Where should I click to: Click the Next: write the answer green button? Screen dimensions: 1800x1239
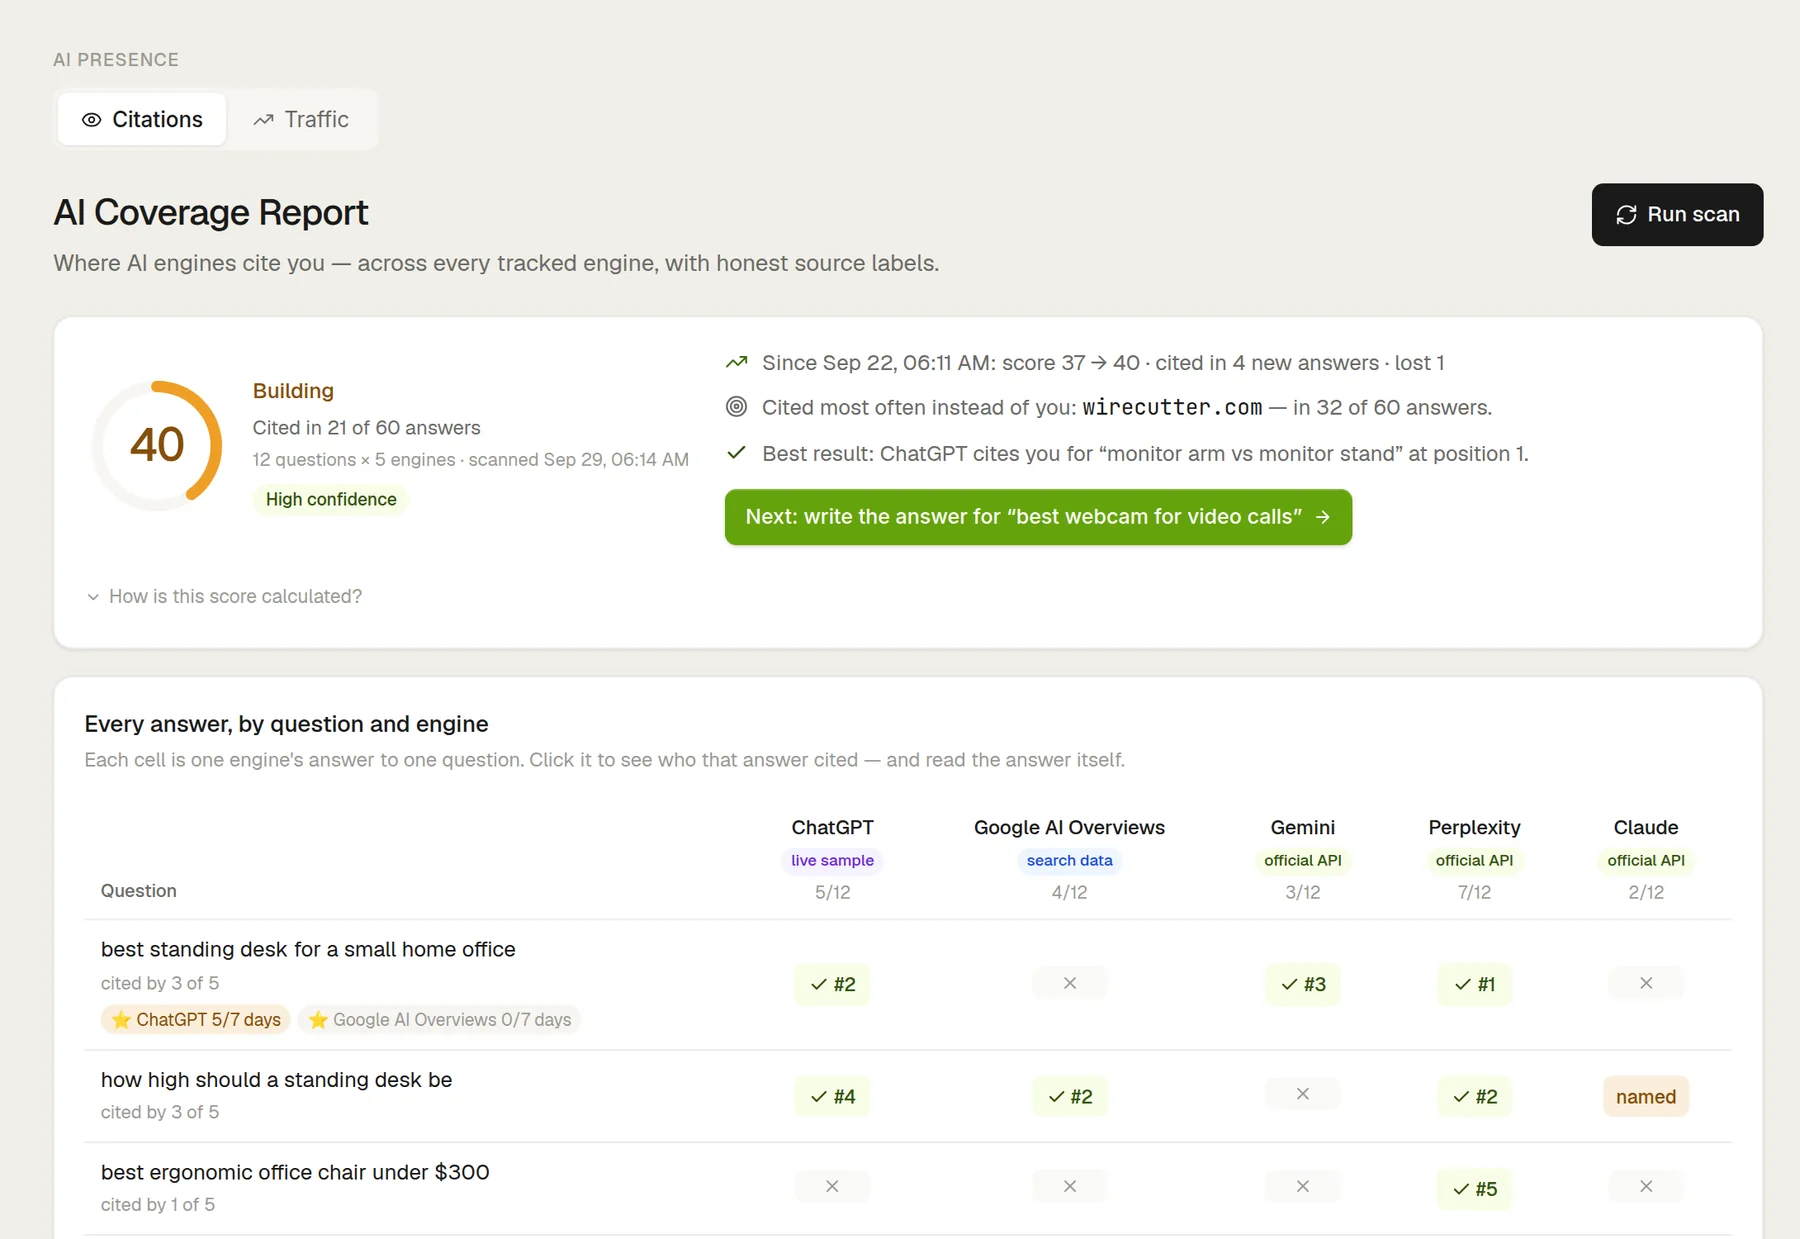(x=1038, y=517)
